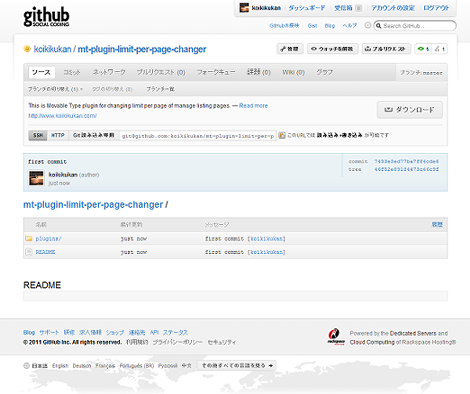Open the プルリクエスト (0) tab

pyautogui.click(x=161, y=72)
